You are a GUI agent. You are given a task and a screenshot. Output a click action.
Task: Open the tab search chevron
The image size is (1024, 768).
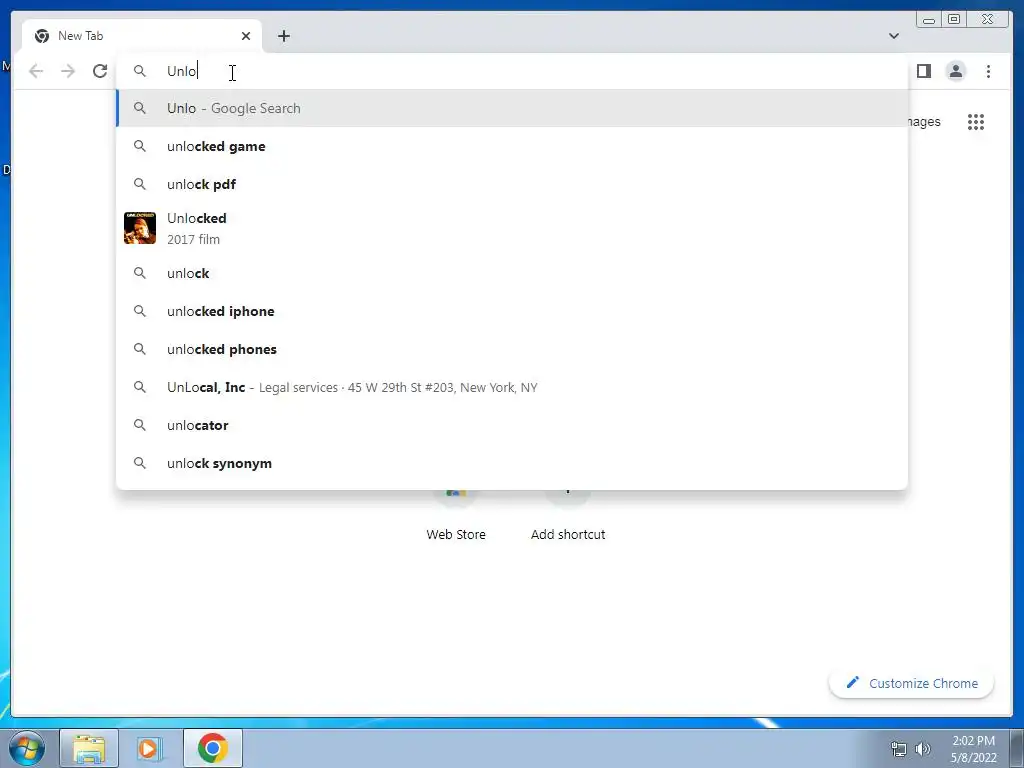click(893, 36)
